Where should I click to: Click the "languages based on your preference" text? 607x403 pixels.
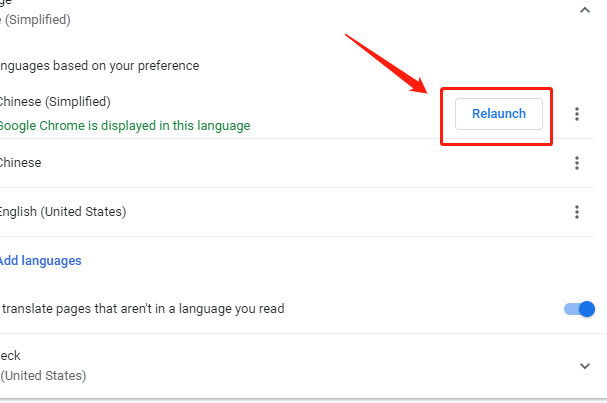(100, 66)
